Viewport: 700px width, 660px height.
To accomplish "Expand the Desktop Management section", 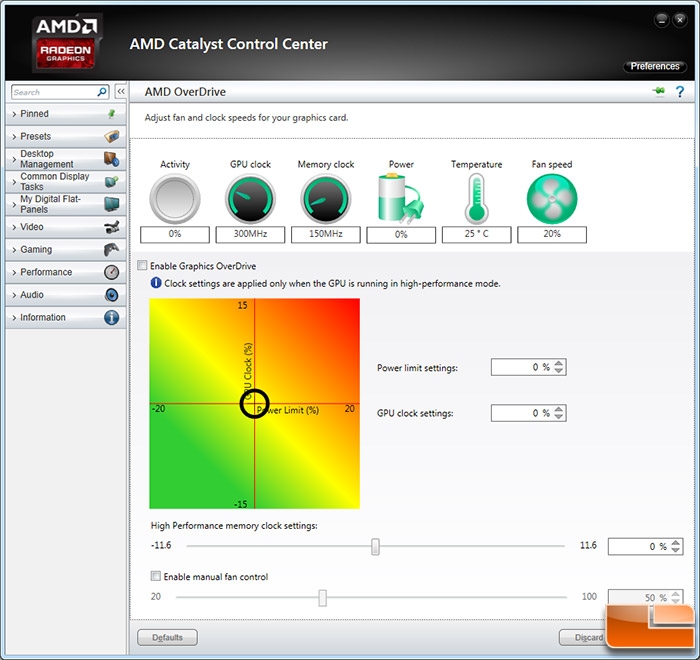I will [x=66, y=159].
